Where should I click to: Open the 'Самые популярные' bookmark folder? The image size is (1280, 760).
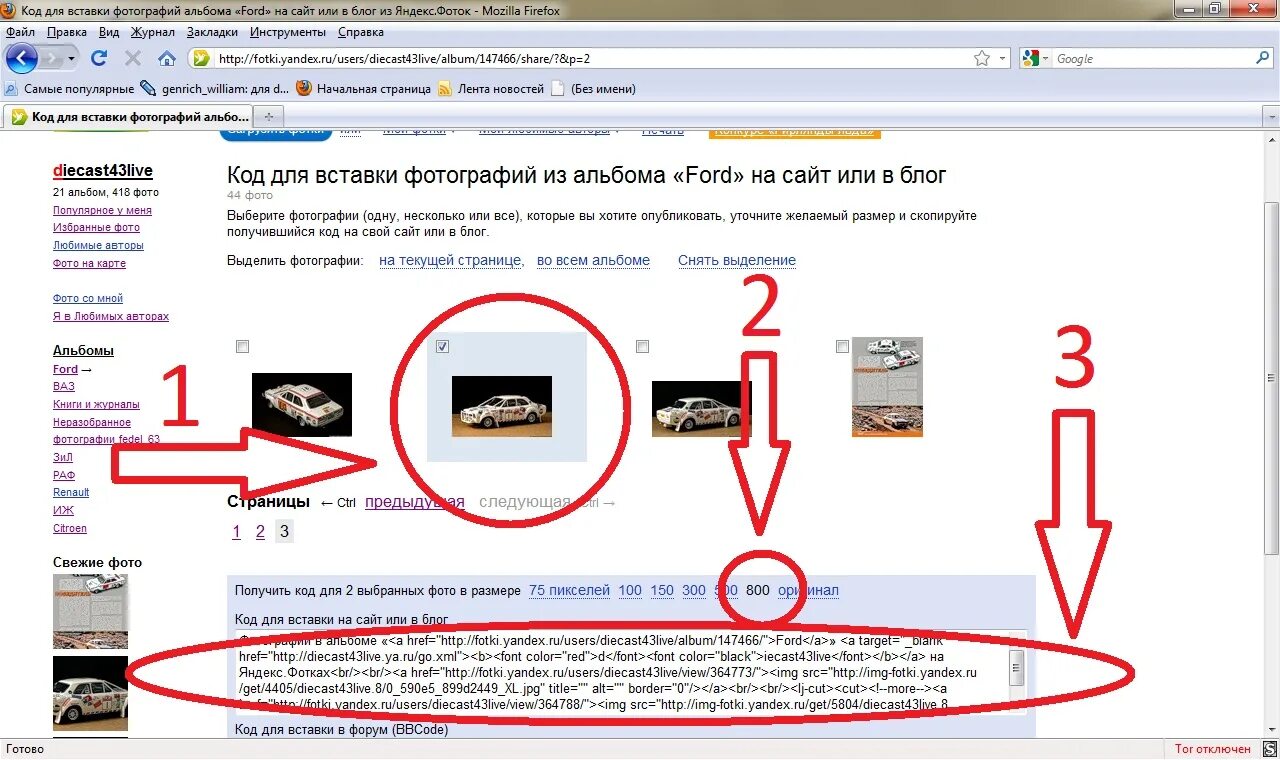(70, 89)
